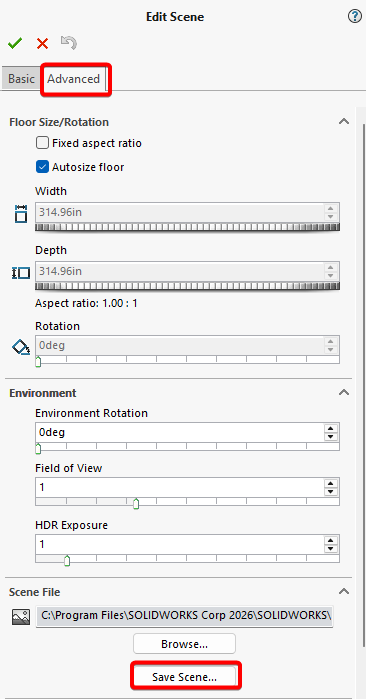This screenshot has height=699, width=366.
Task: Click the 'Environment' section heading
Action: point(43,393)
